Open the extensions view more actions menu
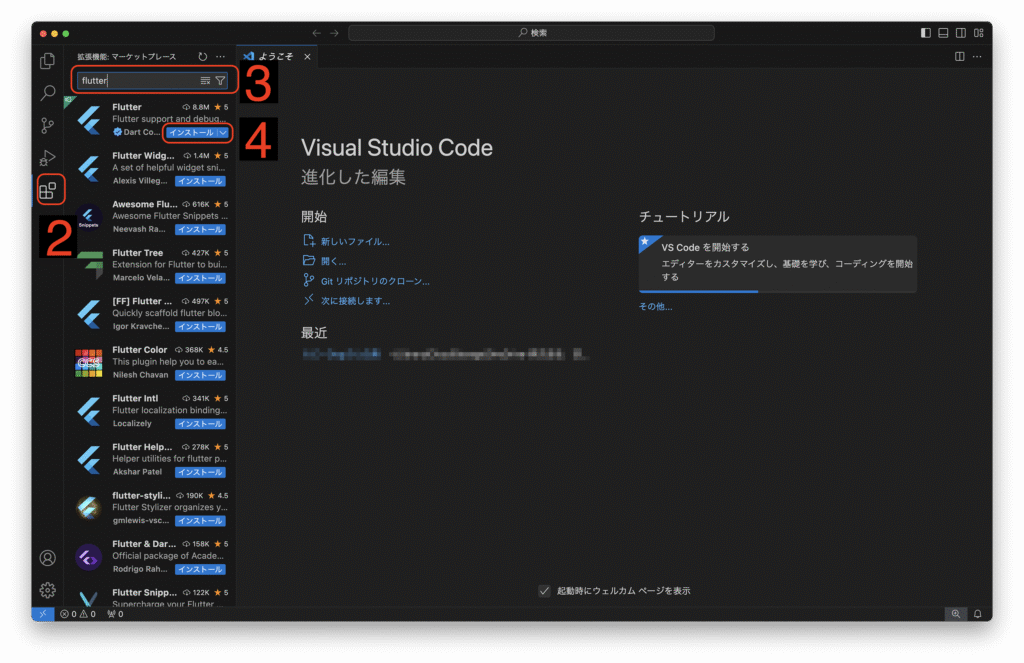This screenshot has height=663, width=1024. click(x=221, y=57)
